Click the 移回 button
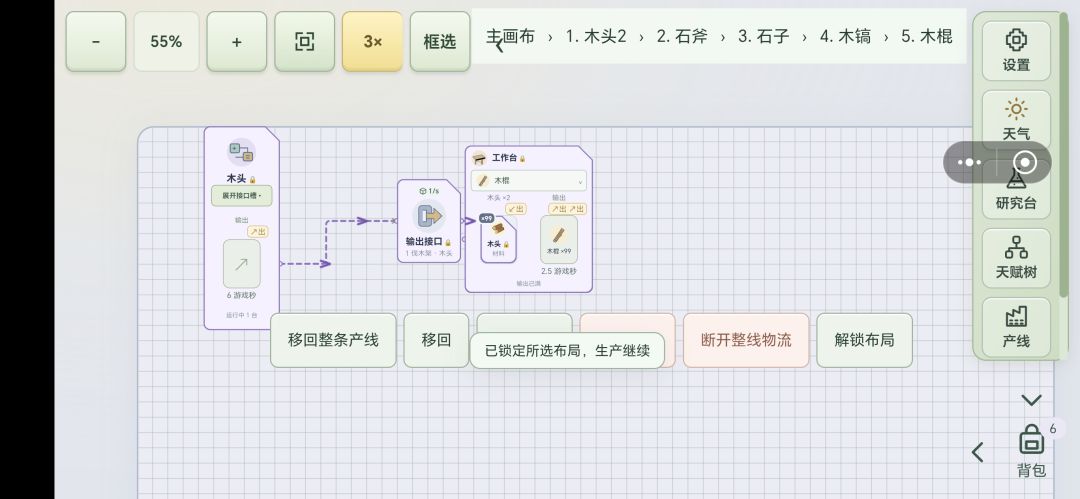Image resolution: width=1080 pixels, height=499 pixels. click(436, 340)
